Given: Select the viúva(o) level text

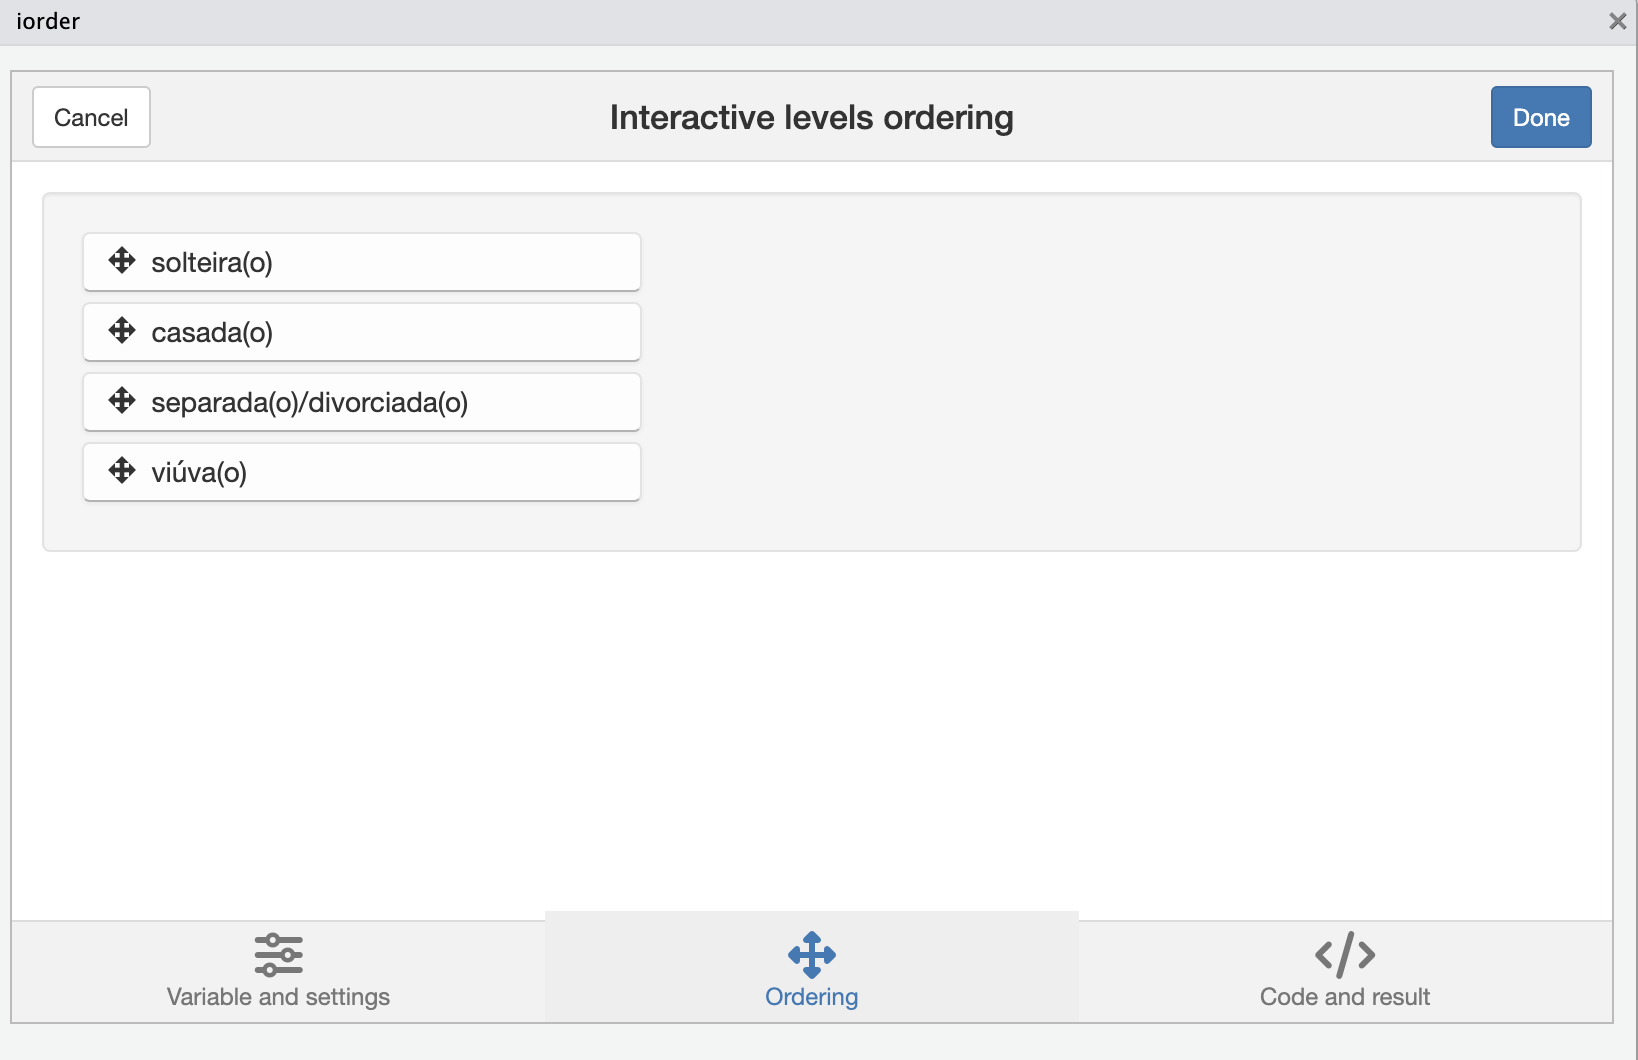Looking at the screenshot, I should click(x=199, y=473).
